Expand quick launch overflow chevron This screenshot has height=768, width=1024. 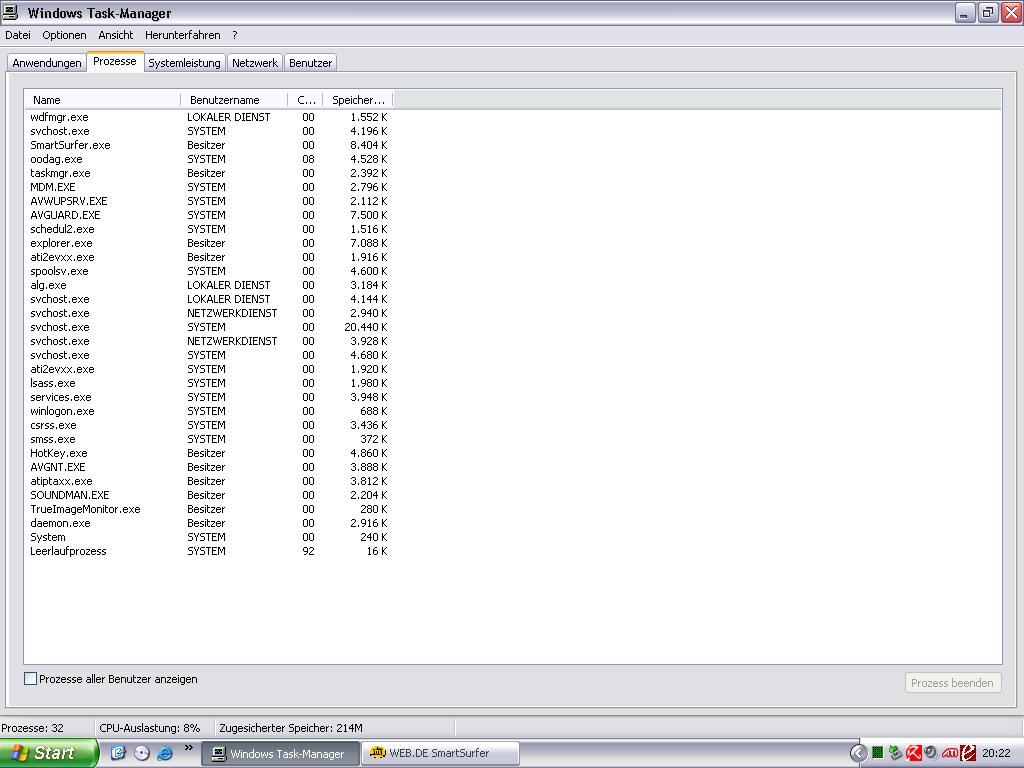(189, 748)
